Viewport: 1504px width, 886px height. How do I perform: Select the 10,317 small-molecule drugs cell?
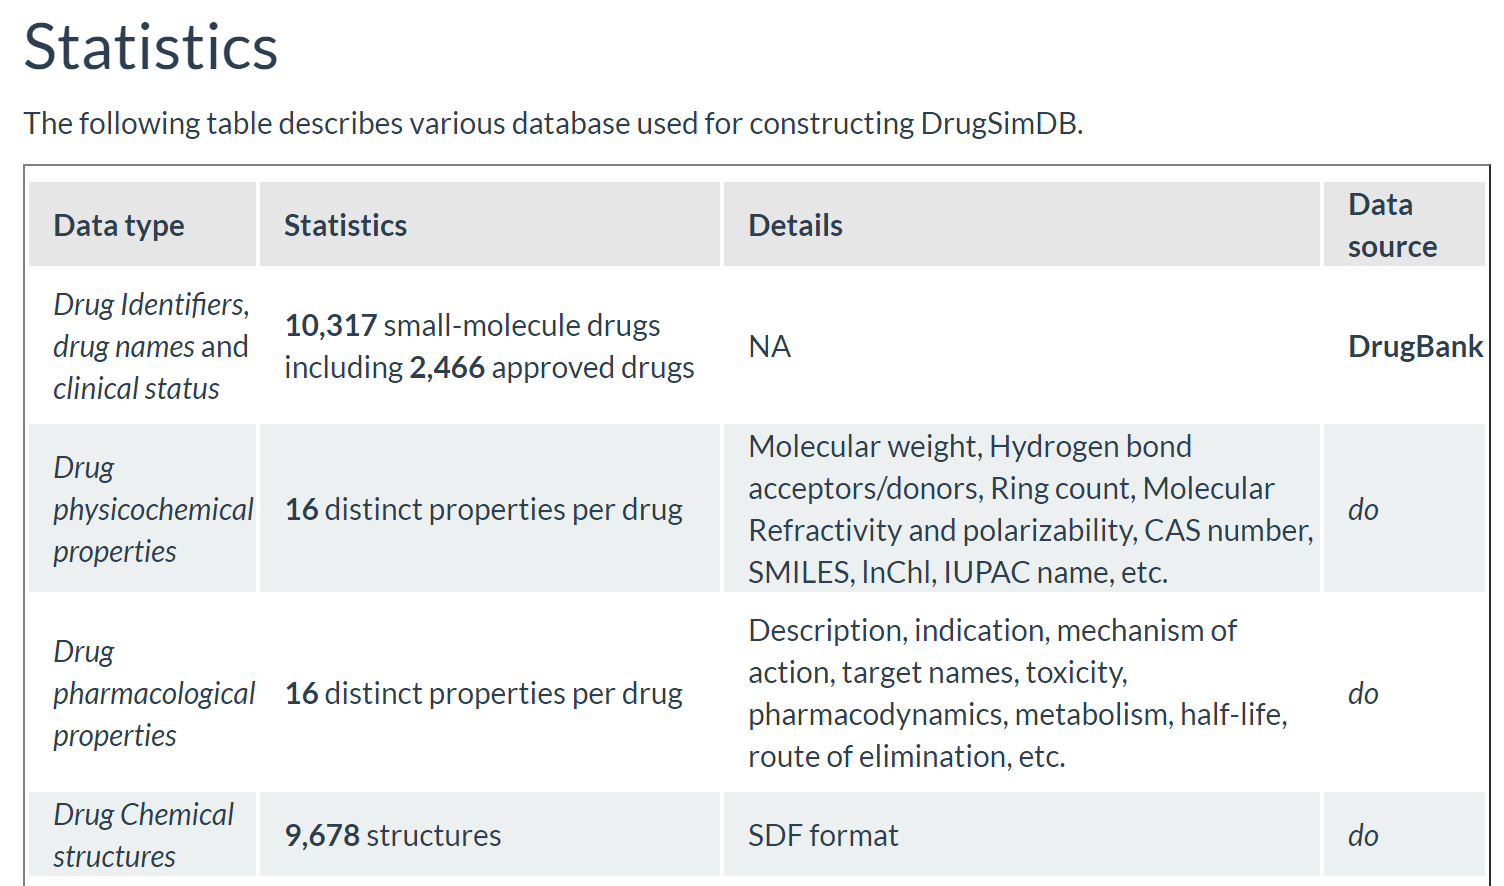click(489, 346)
